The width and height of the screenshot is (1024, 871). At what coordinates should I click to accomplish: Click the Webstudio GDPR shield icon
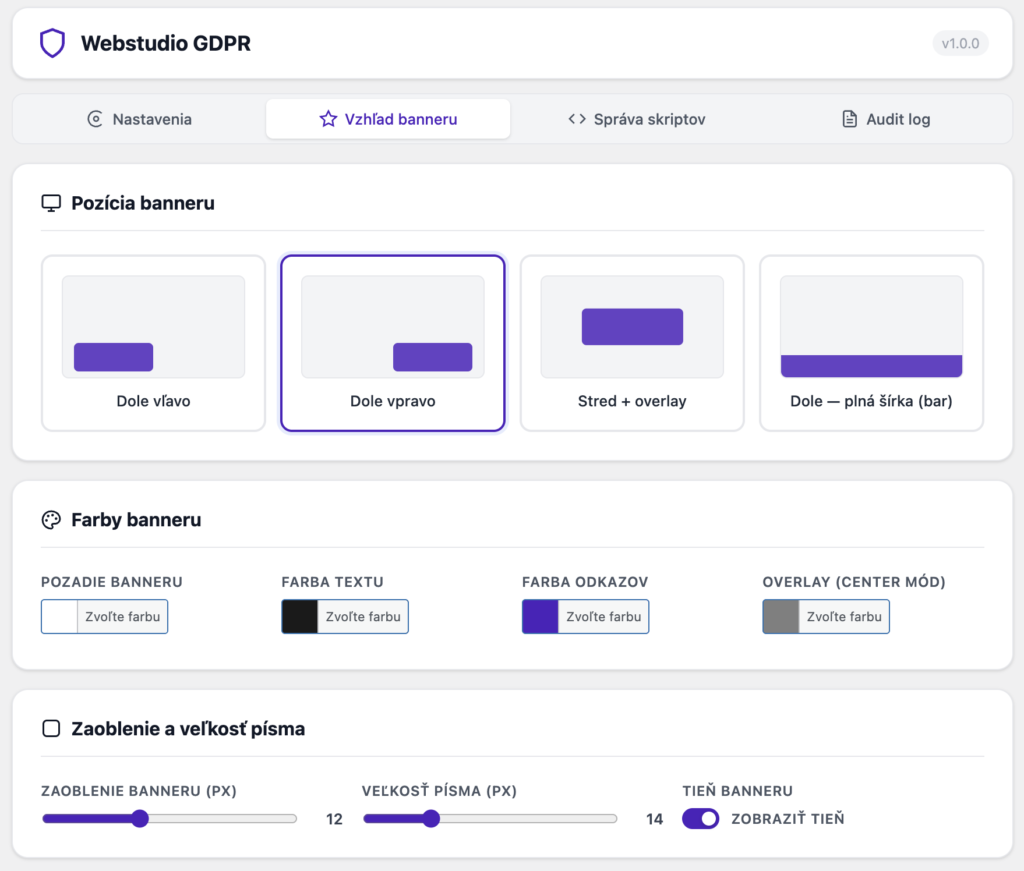52,43
